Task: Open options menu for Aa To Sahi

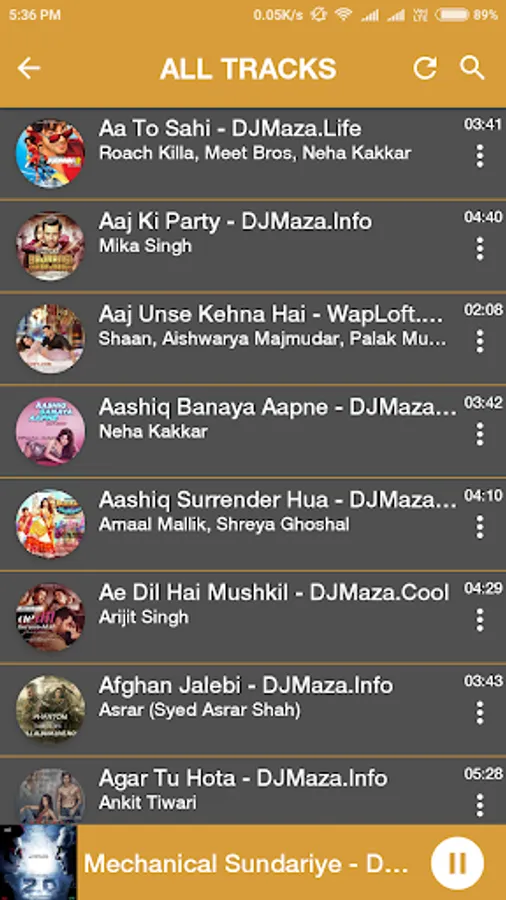Action: [480, 156]
